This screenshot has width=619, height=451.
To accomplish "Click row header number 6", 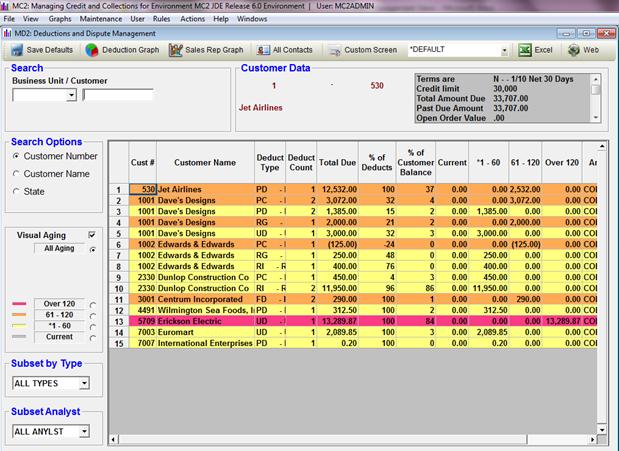I will [x=118, y=244].
